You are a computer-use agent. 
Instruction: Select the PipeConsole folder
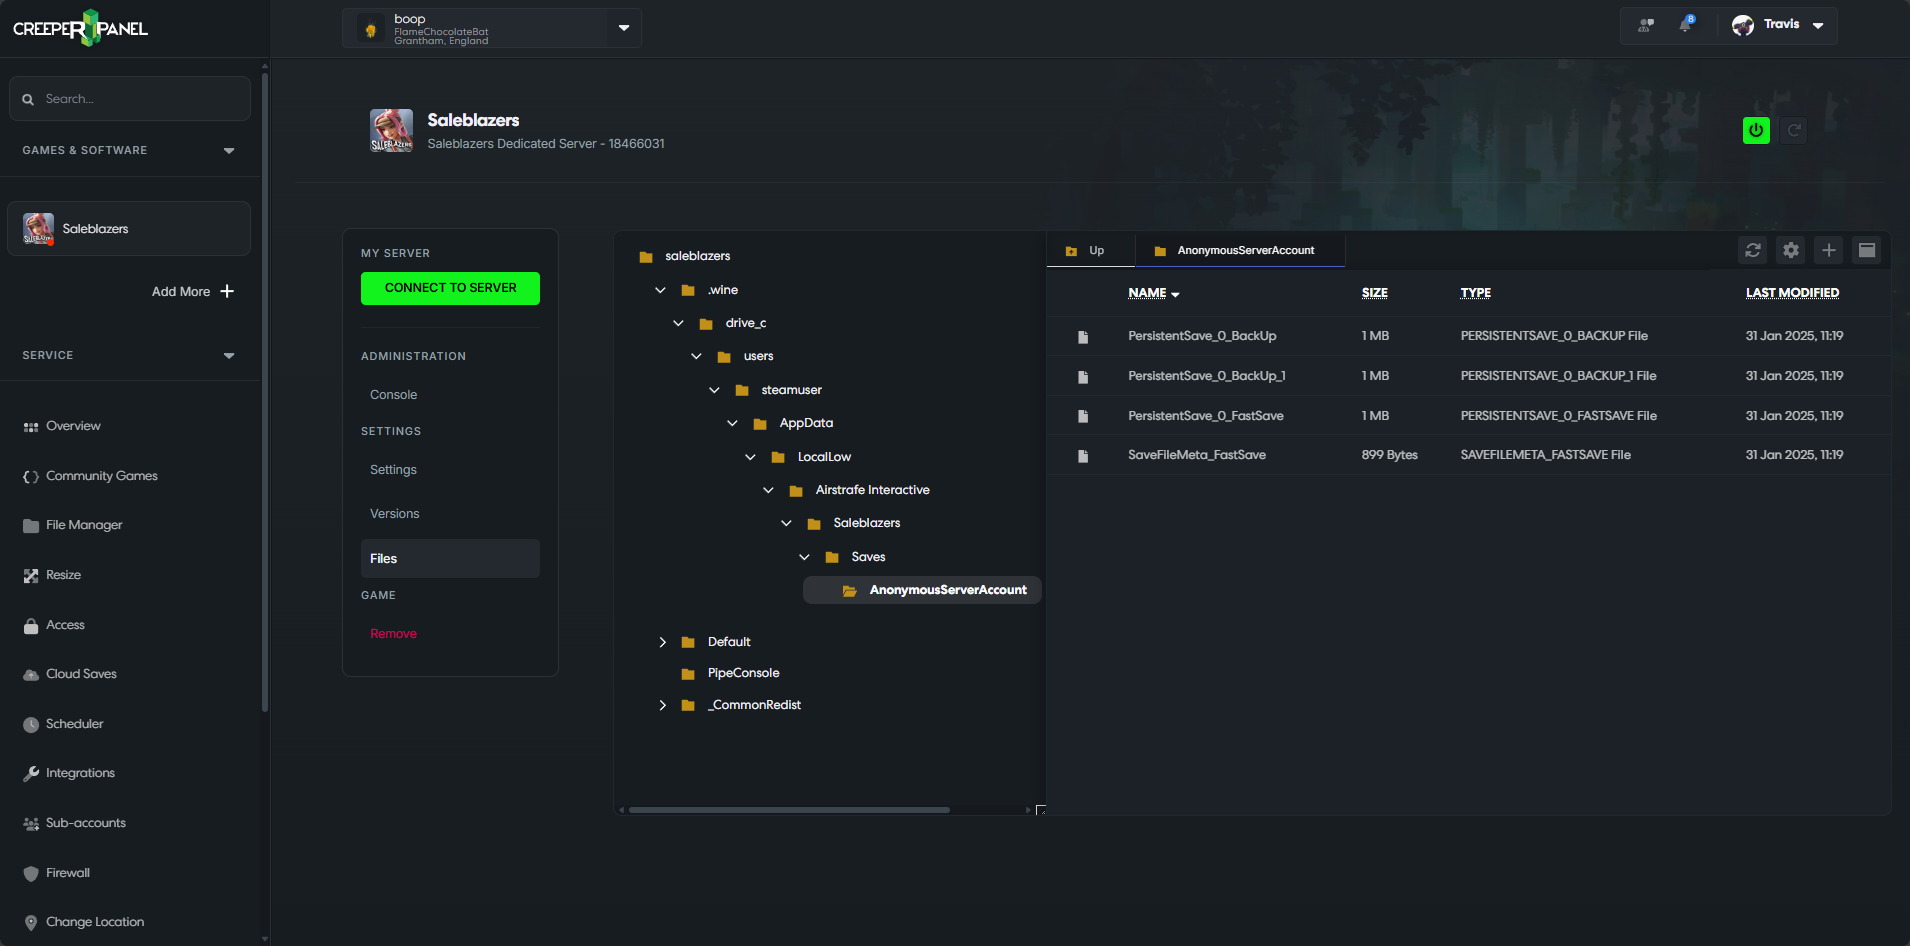point(743,673)
